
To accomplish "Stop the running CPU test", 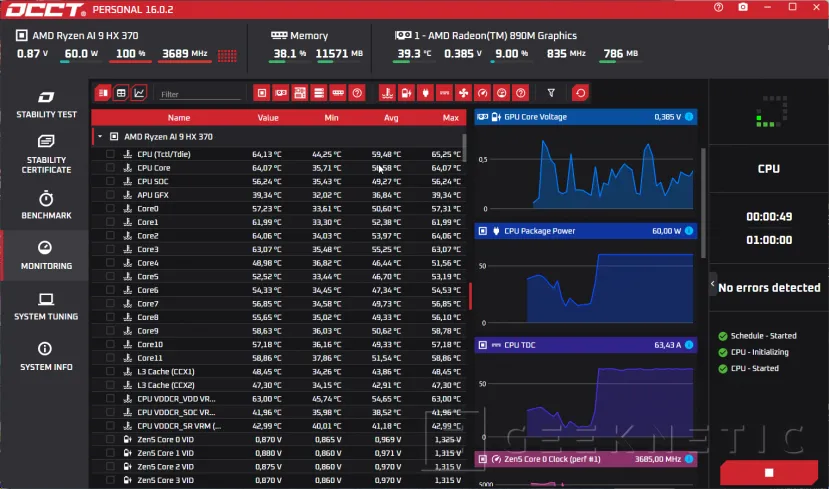I will 768,472.
